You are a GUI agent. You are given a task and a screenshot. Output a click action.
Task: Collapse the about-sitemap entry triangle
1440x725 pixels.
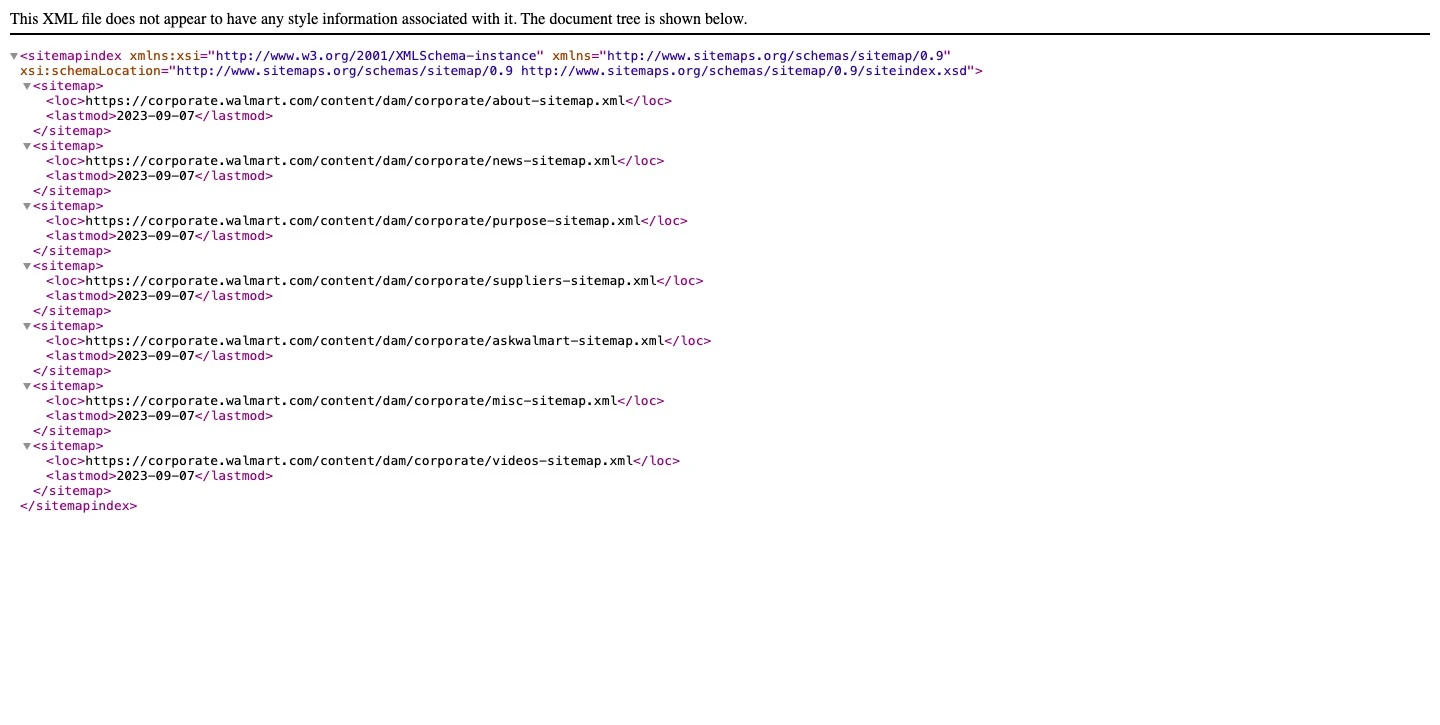27,86
